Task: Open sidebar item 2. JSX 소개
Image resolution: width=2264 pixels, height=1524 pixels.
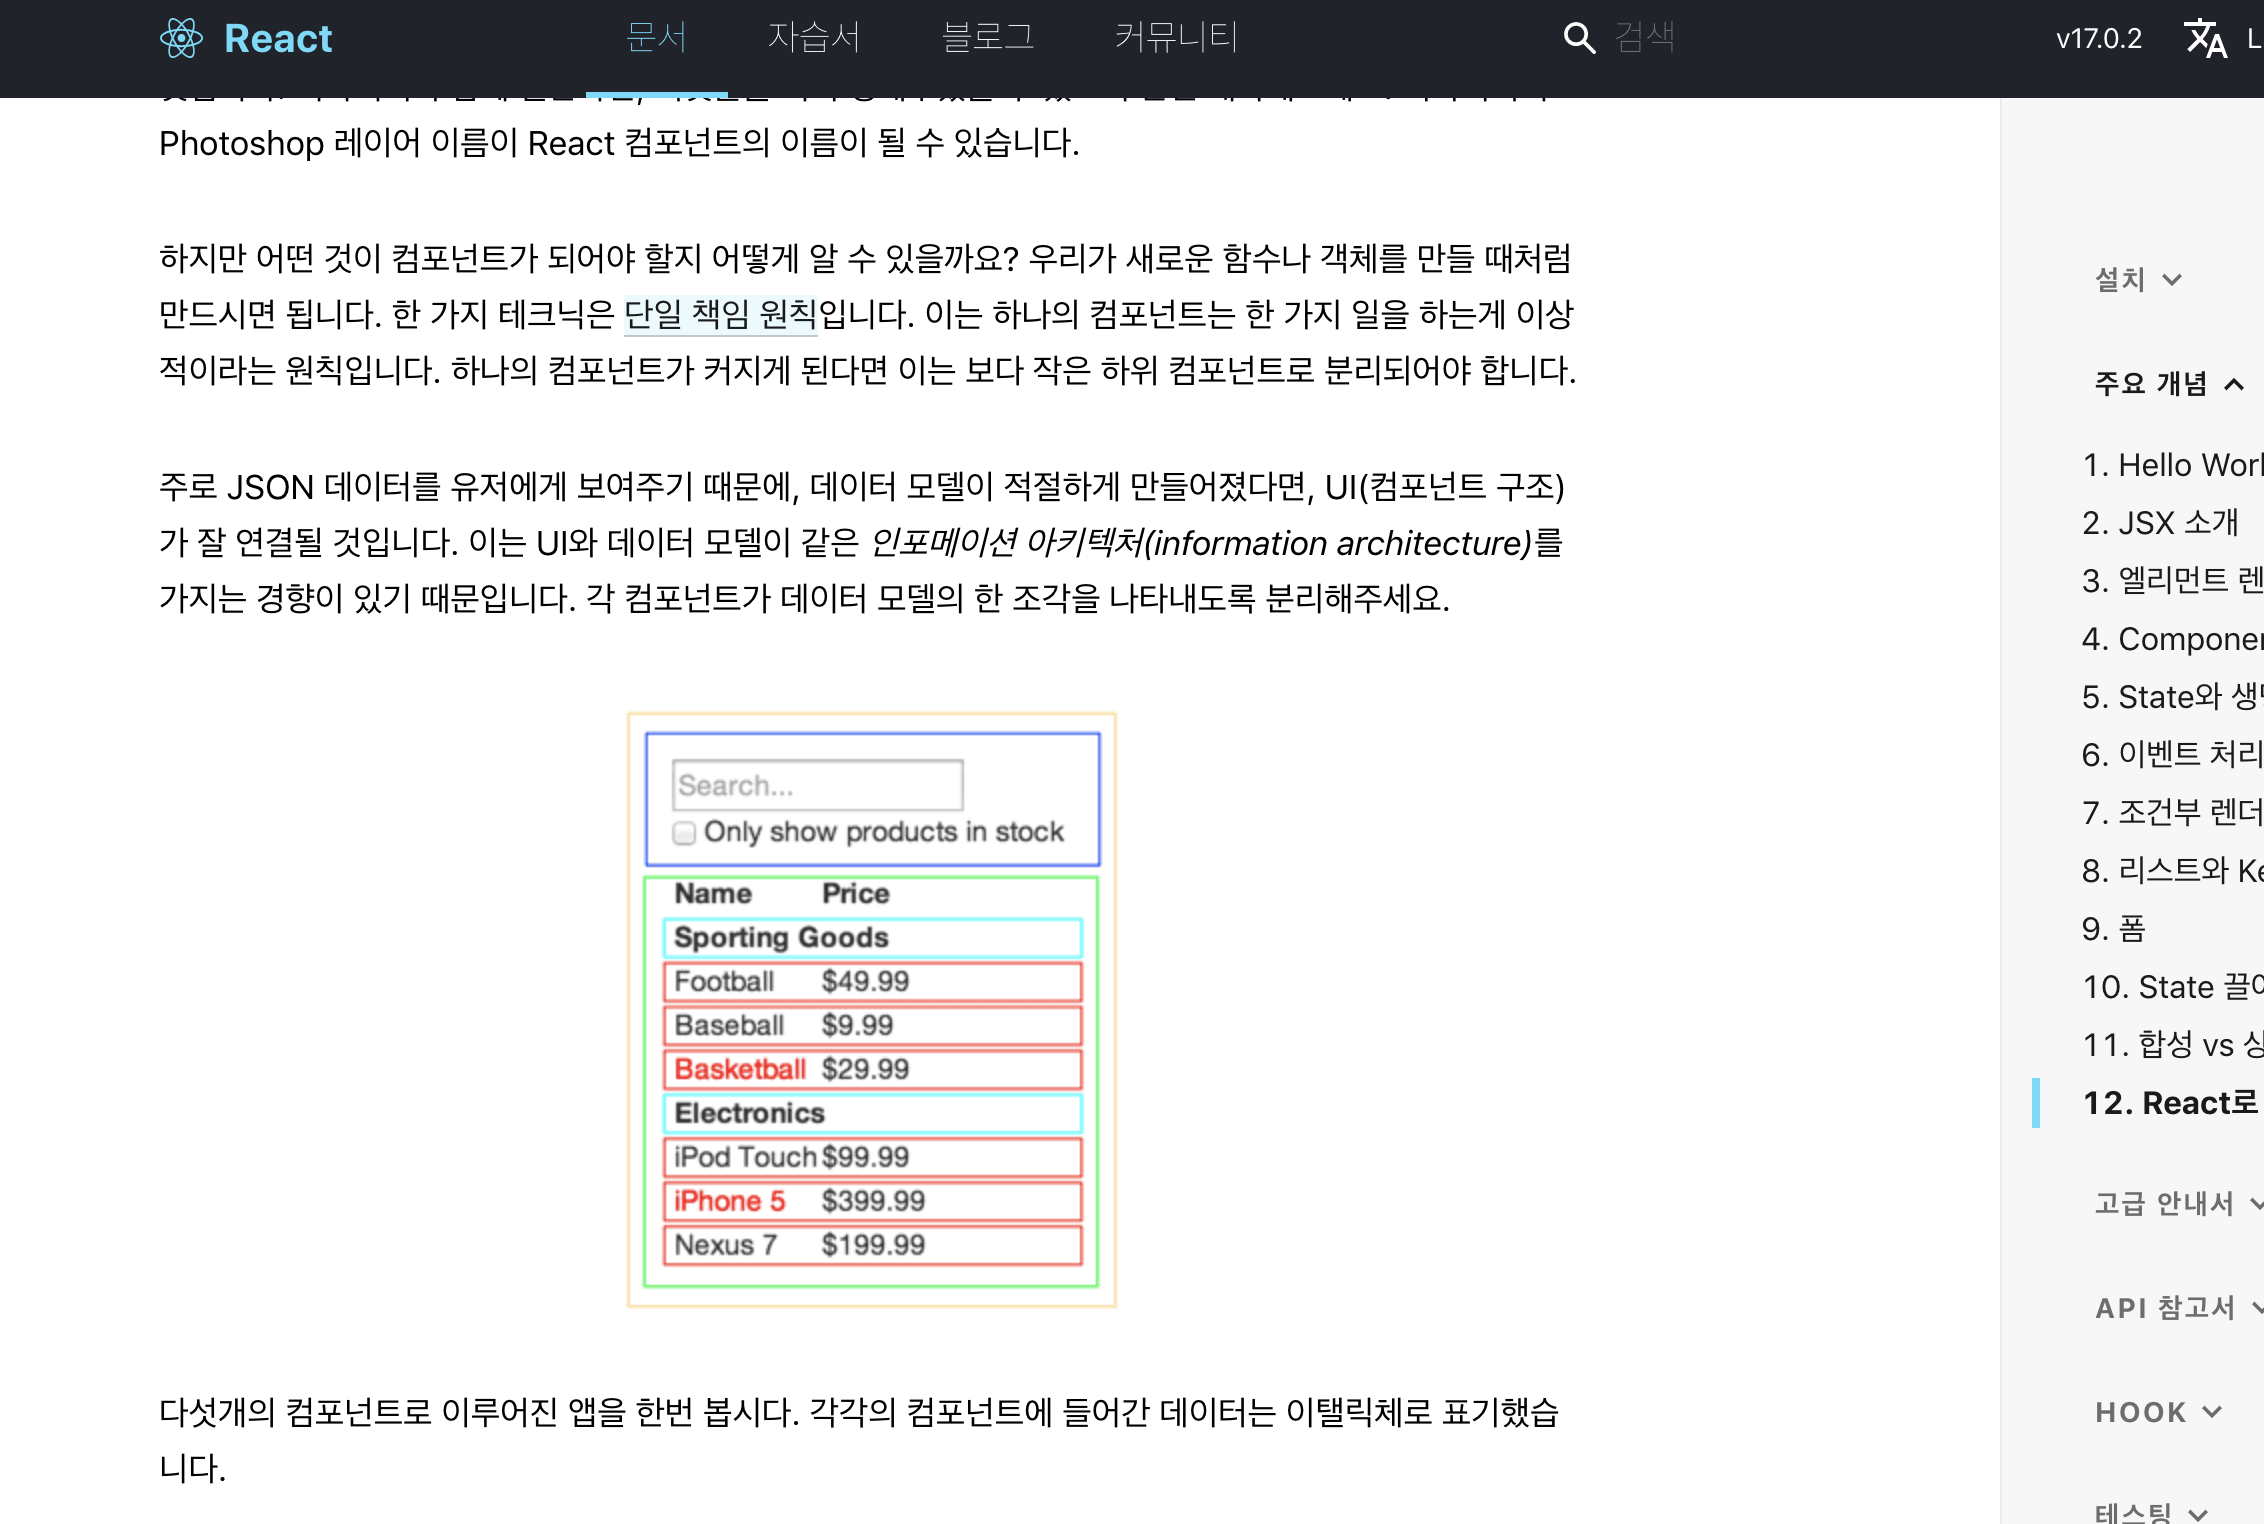Action: click(x=2160, y=523)
